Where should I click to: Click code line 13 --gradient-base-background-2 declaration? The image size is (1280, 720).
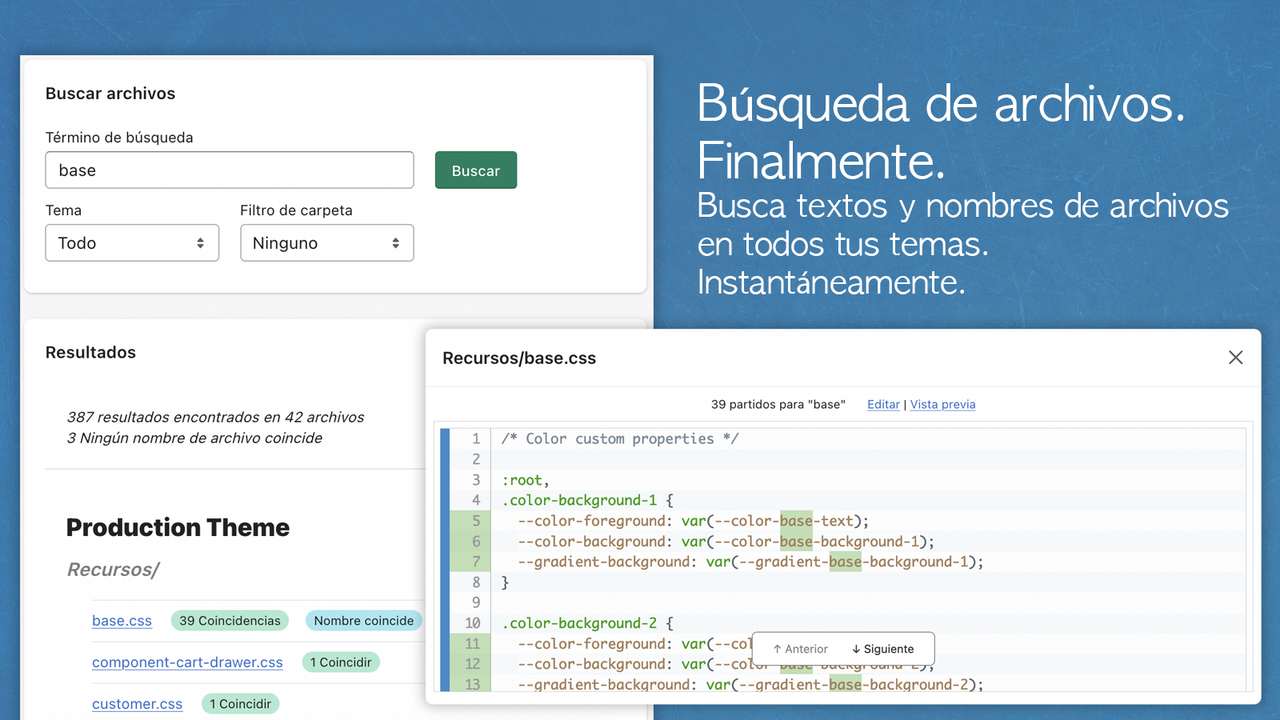click(x=750, y=685)
